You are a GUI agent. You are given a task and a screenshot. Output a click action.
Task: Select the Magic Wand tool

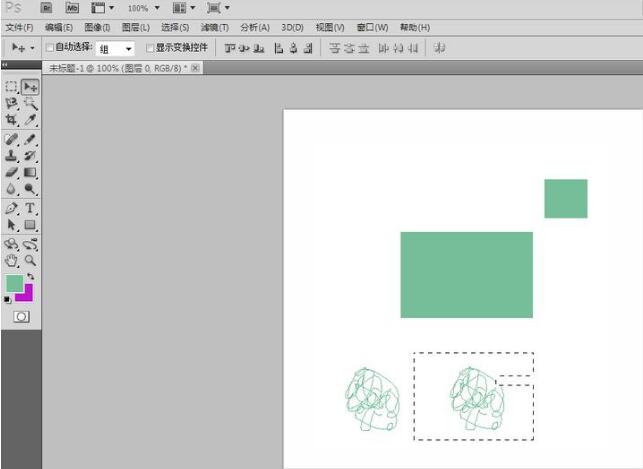(x=31, y=103)
